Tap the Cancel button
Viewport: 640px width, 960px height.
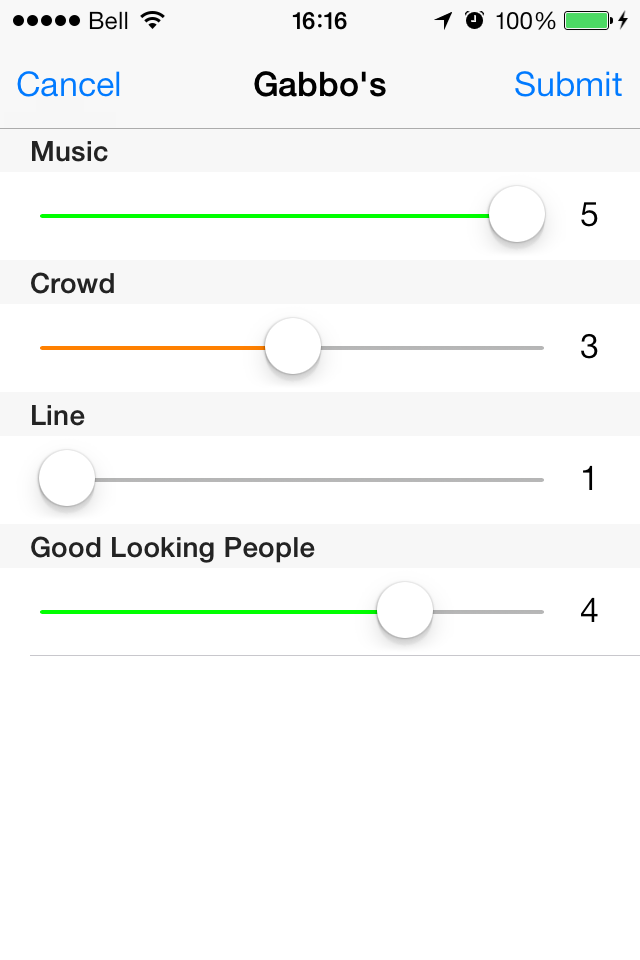point(69,84)
